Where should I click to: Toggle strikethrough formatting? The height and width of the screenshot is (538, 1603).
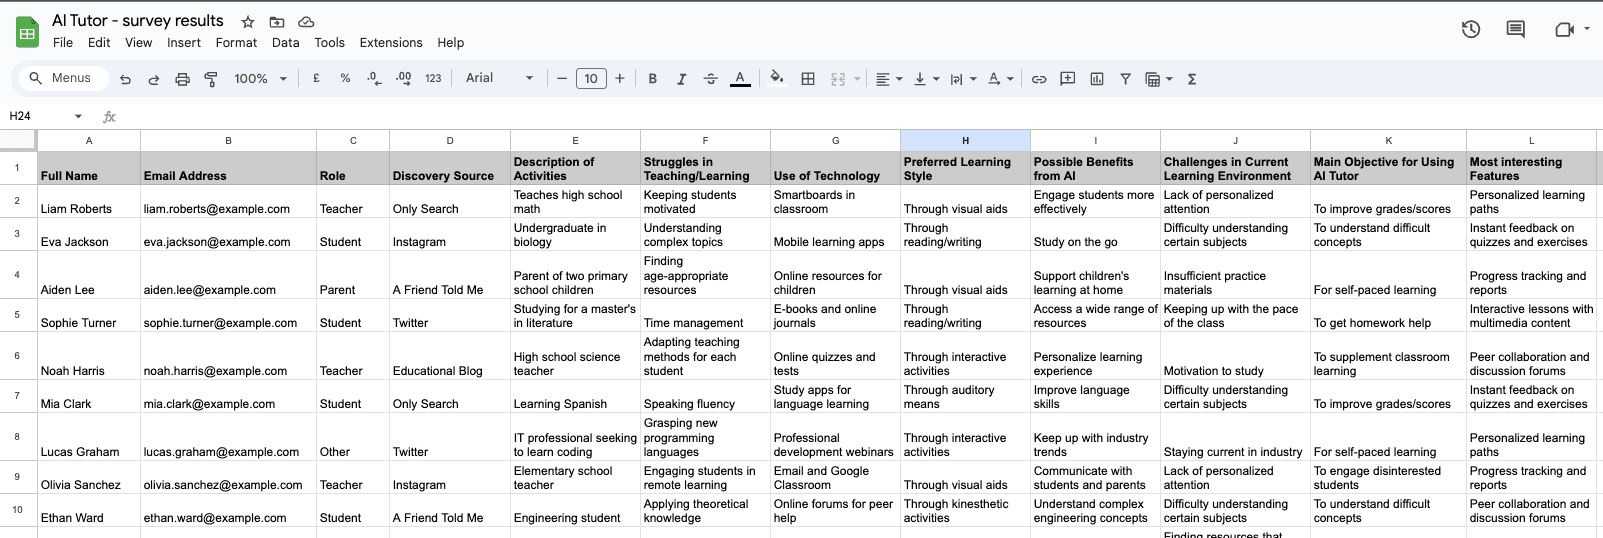711,79
